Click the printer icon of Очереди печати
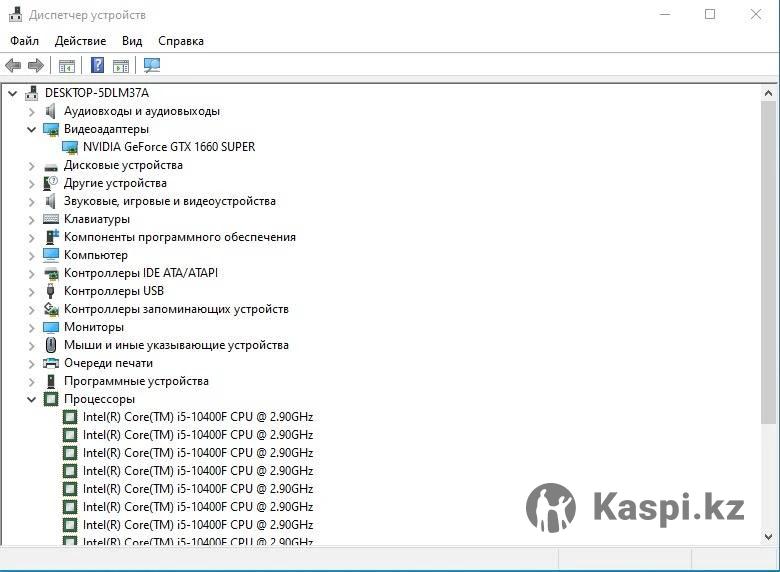The height and width of the screenshot is (572, 780). [x=51, y=363]
